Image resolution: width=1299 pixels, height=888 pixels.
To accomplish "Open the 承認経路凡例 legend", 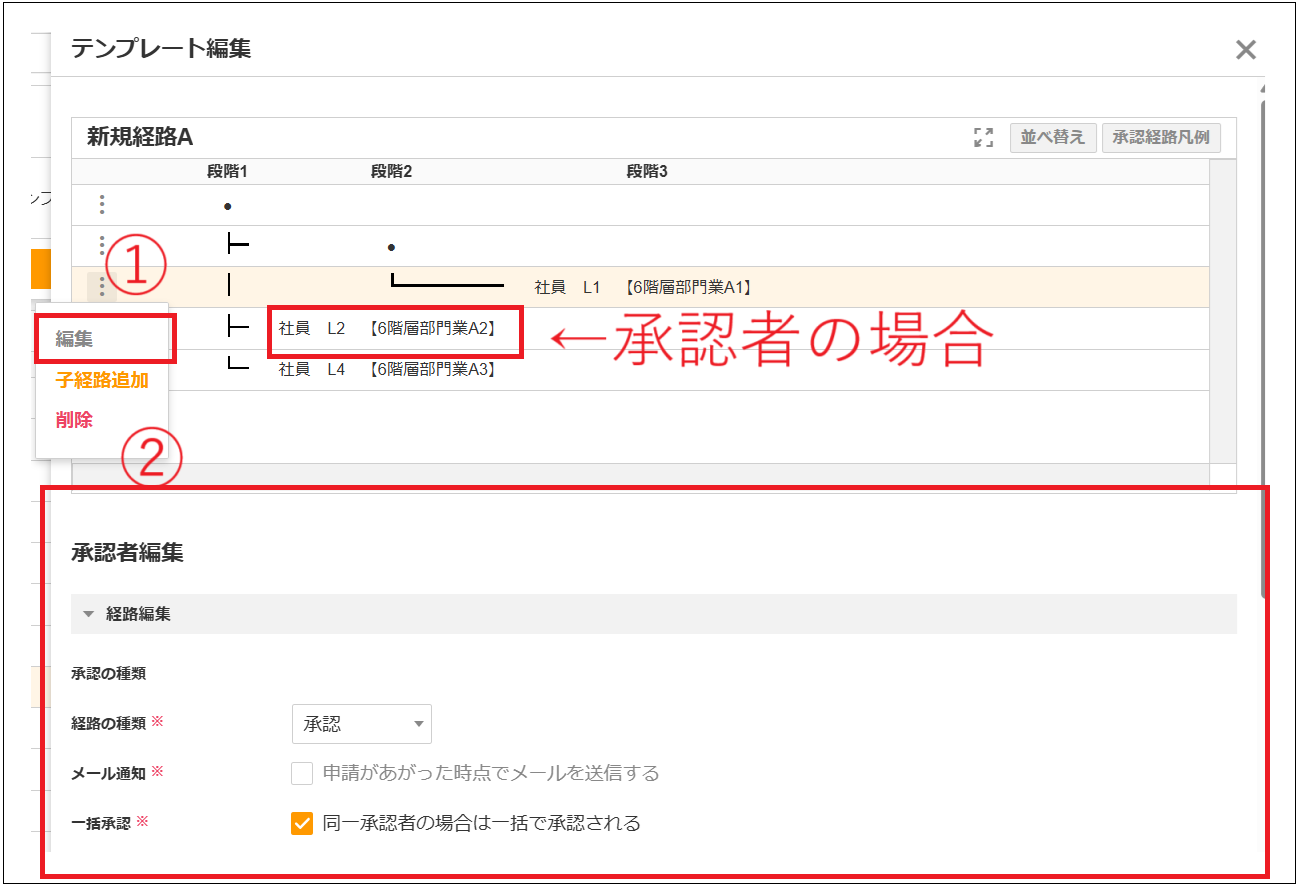I will point(1161,137).
